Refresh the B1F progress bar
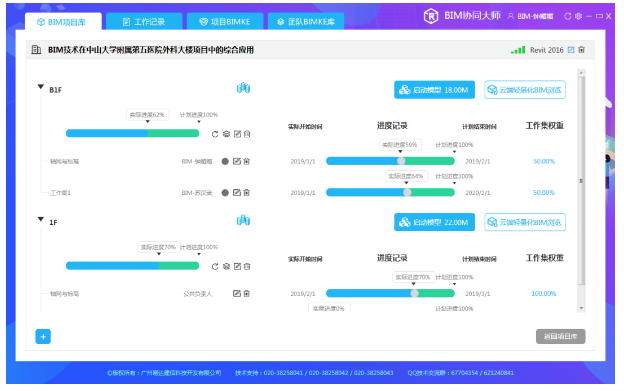624x391 pixels. tap(215, 134)
